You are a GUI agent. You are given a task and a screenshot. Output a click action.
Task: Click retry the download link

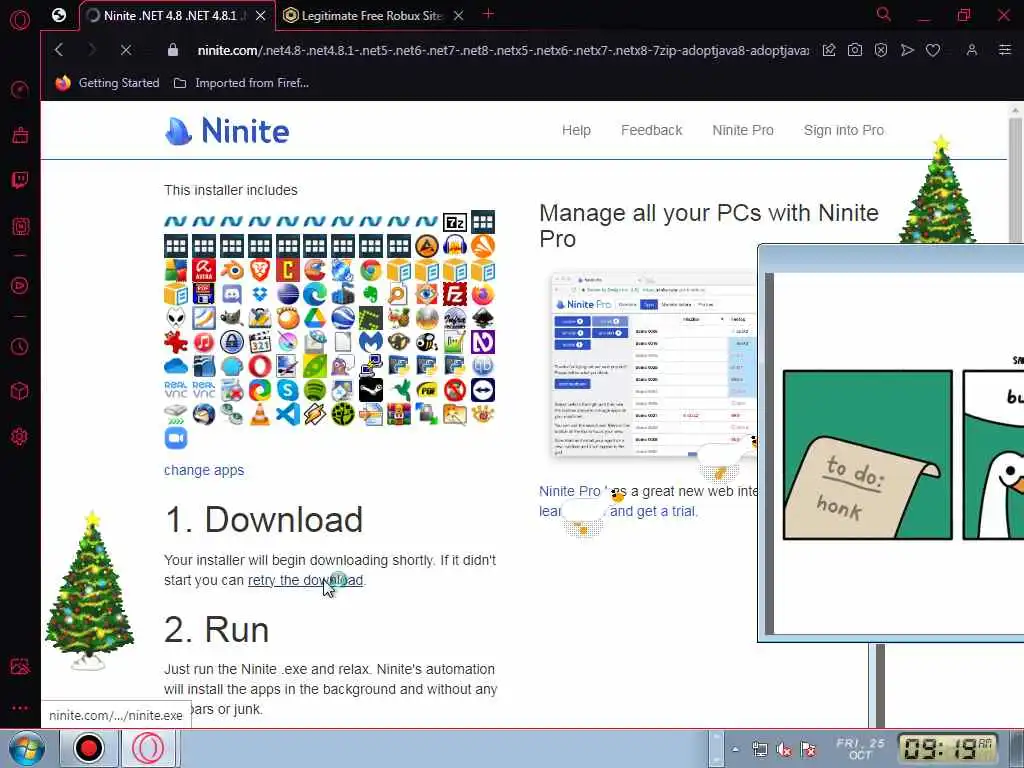tap(305, 580)
